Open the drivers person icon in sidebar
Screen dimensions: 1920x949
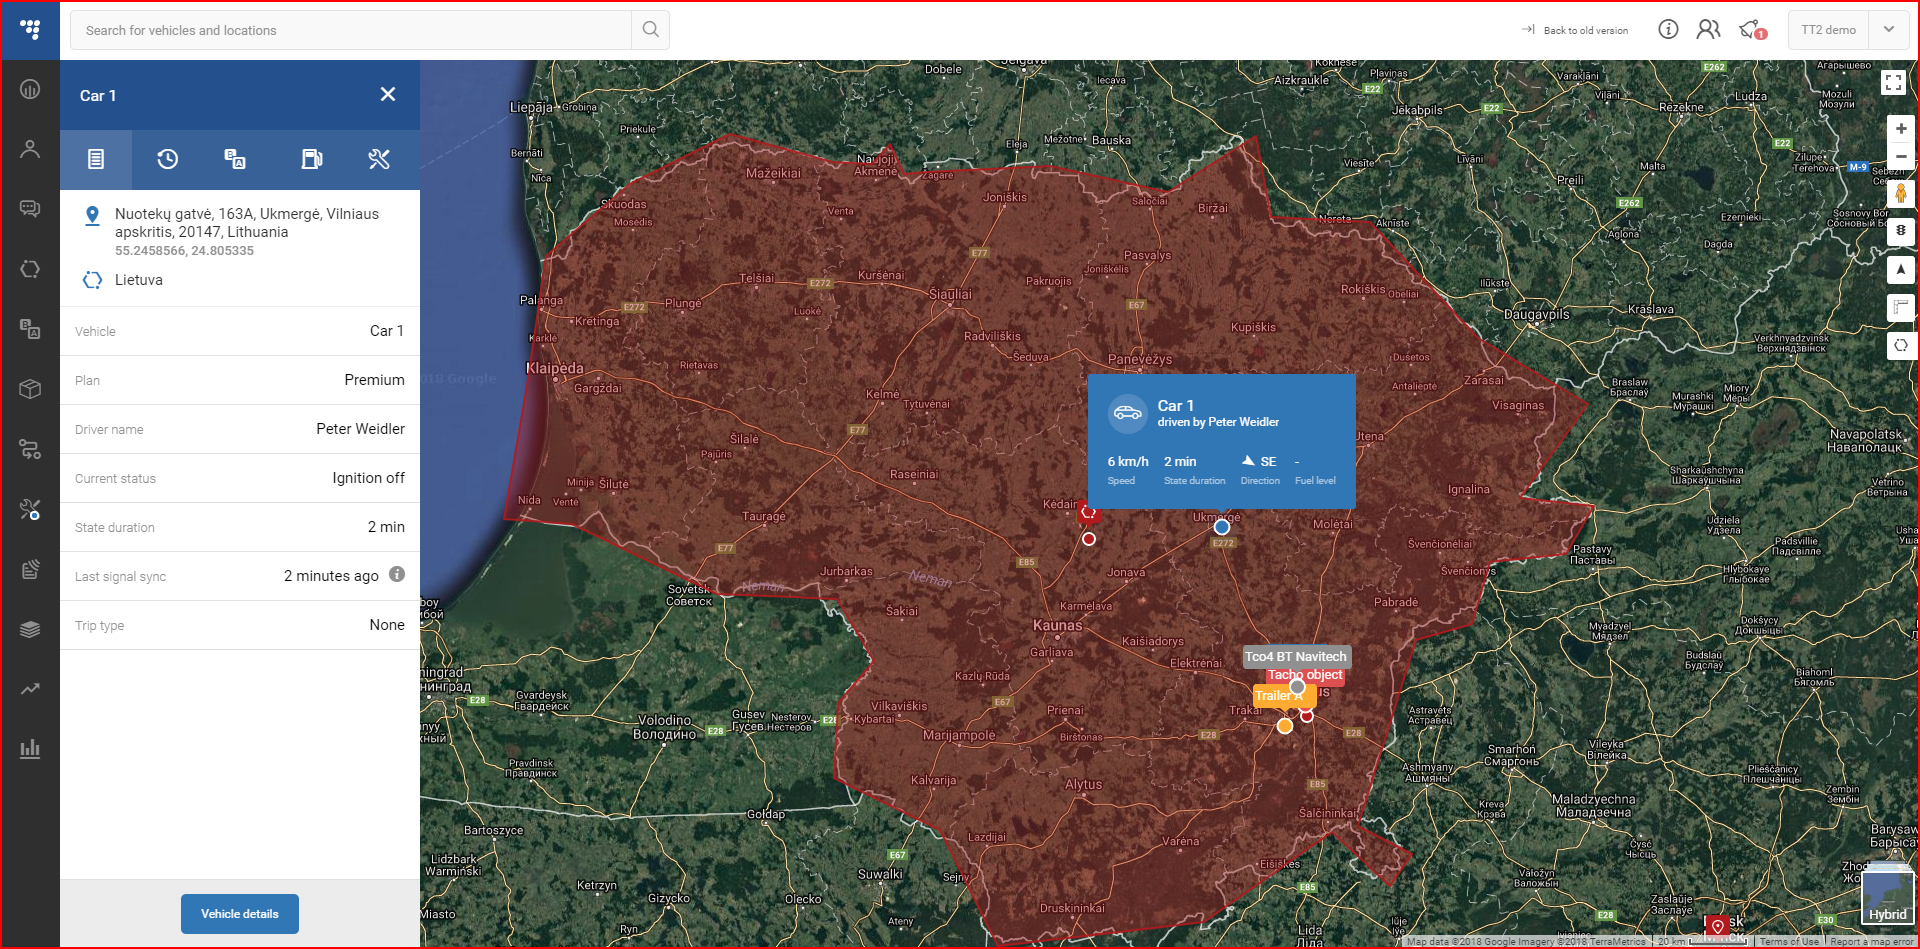click(30, 149)
